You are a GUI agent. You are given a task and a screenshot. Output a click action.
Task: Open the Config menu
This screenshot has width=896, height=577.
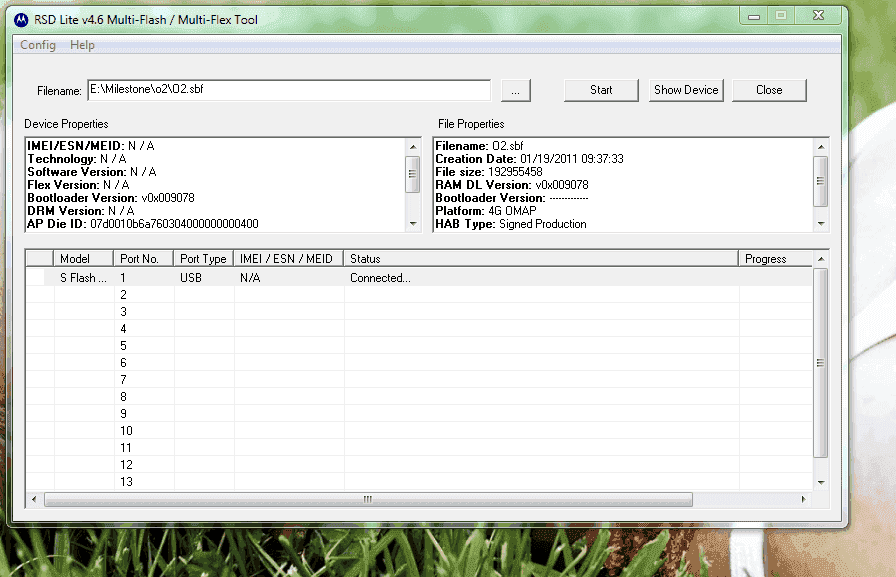pos(38,45)
